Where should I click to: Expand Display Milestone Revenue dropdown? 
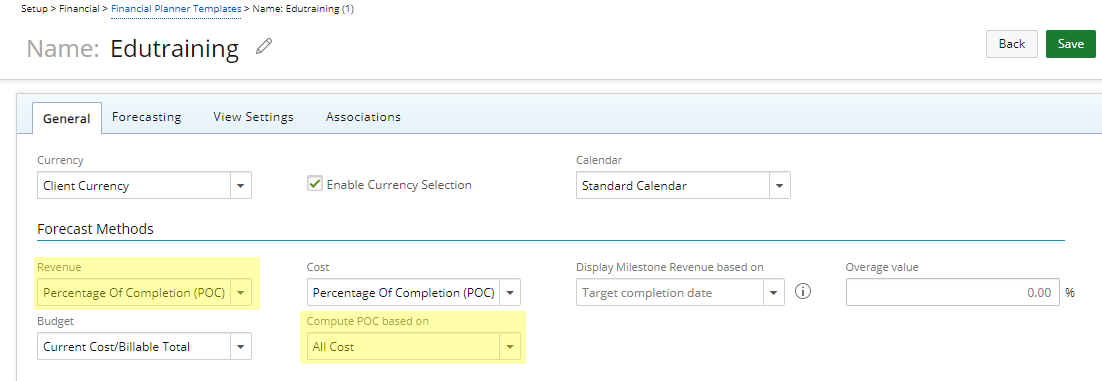click(774, 292)
